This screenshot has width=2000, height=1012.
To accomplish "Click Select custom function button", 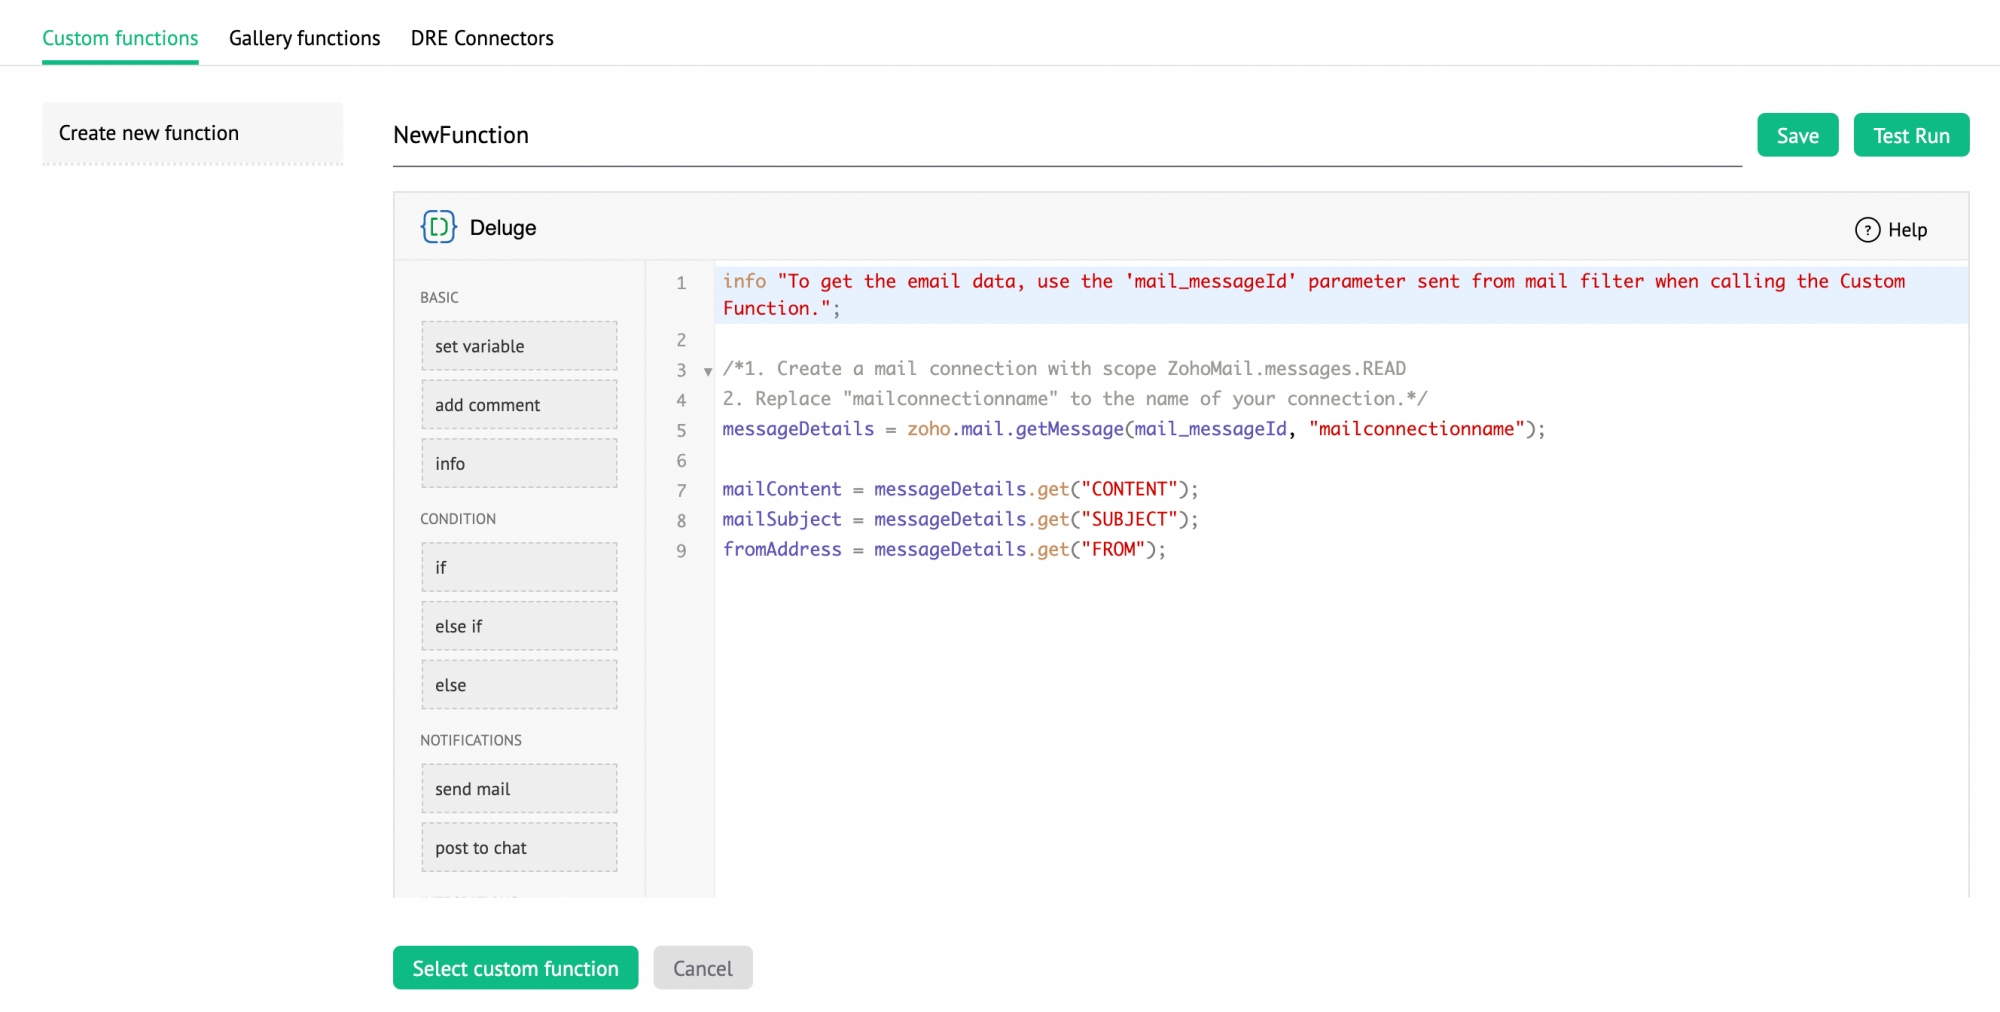I will (x=515, y=968).
